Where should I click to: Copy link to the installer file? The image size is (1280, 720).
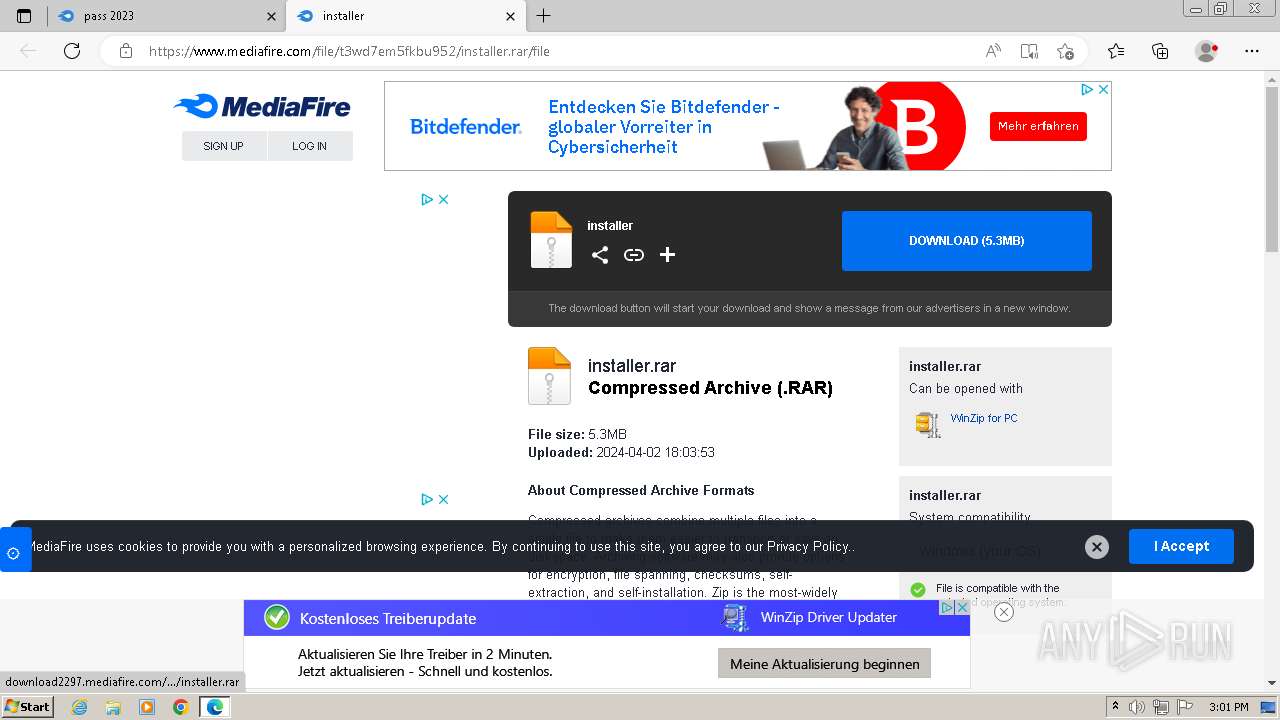(634, 255)
